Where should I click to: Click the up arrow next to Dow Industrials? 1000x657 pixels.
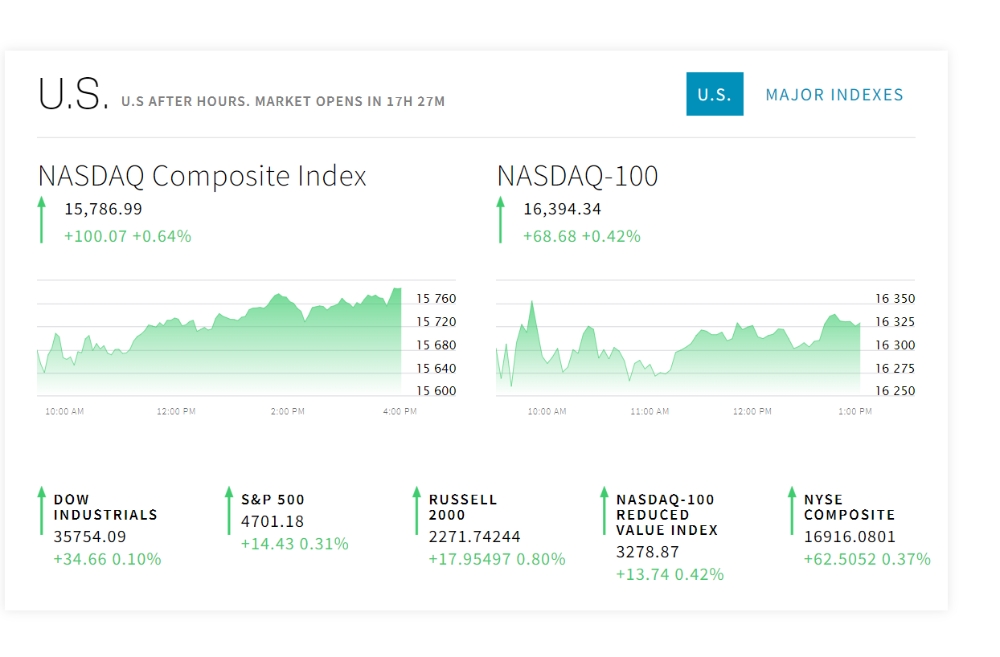tap(42, 510)
